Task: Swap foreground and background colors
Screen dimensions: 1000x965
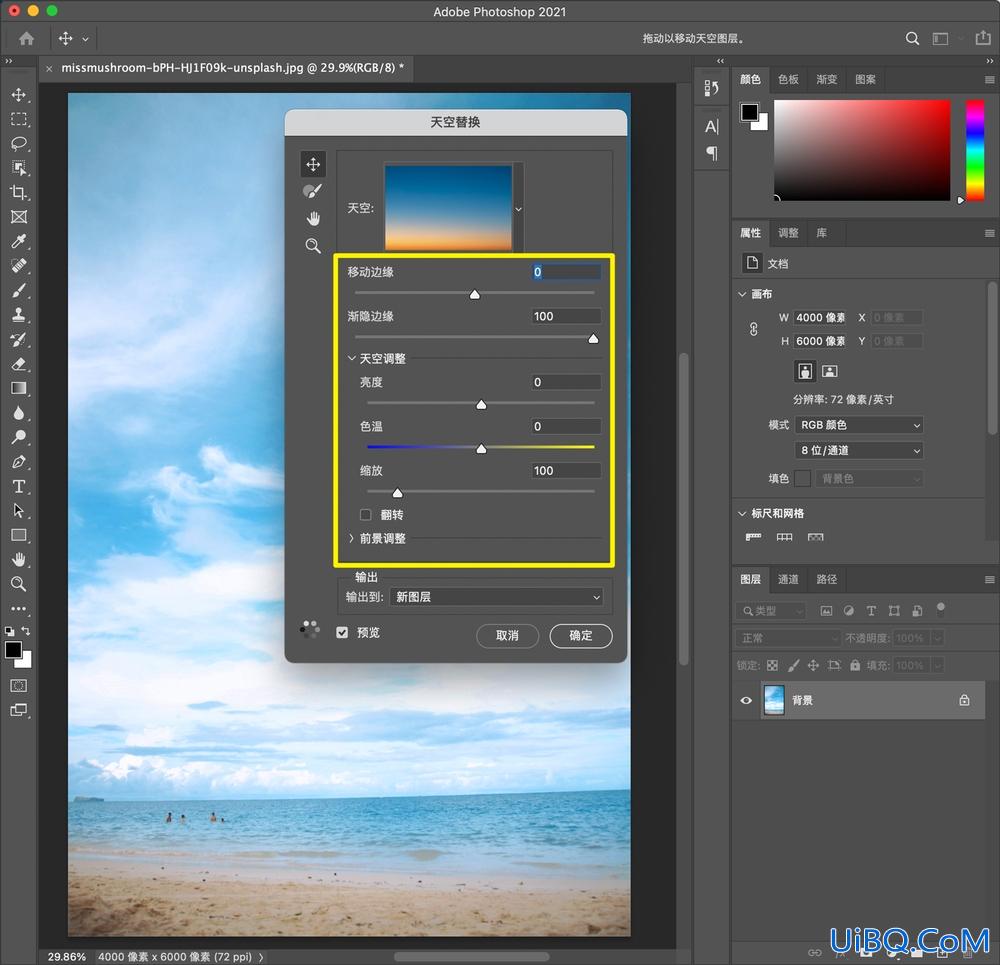Action: click(x=26, y=630)
